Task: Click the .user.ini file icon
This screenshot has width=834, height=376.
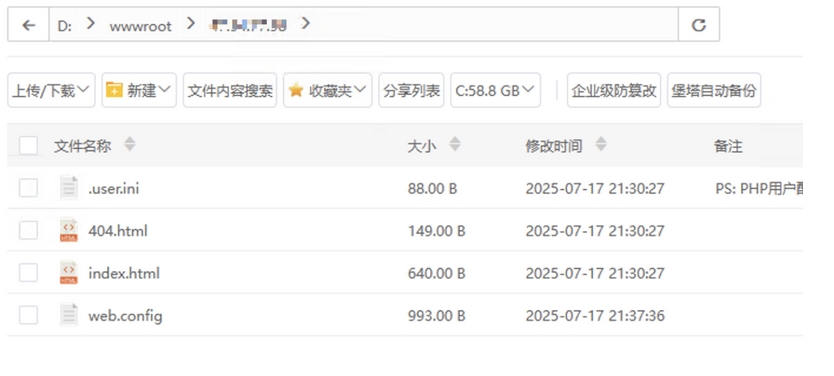Action: (x=69, y=188)
